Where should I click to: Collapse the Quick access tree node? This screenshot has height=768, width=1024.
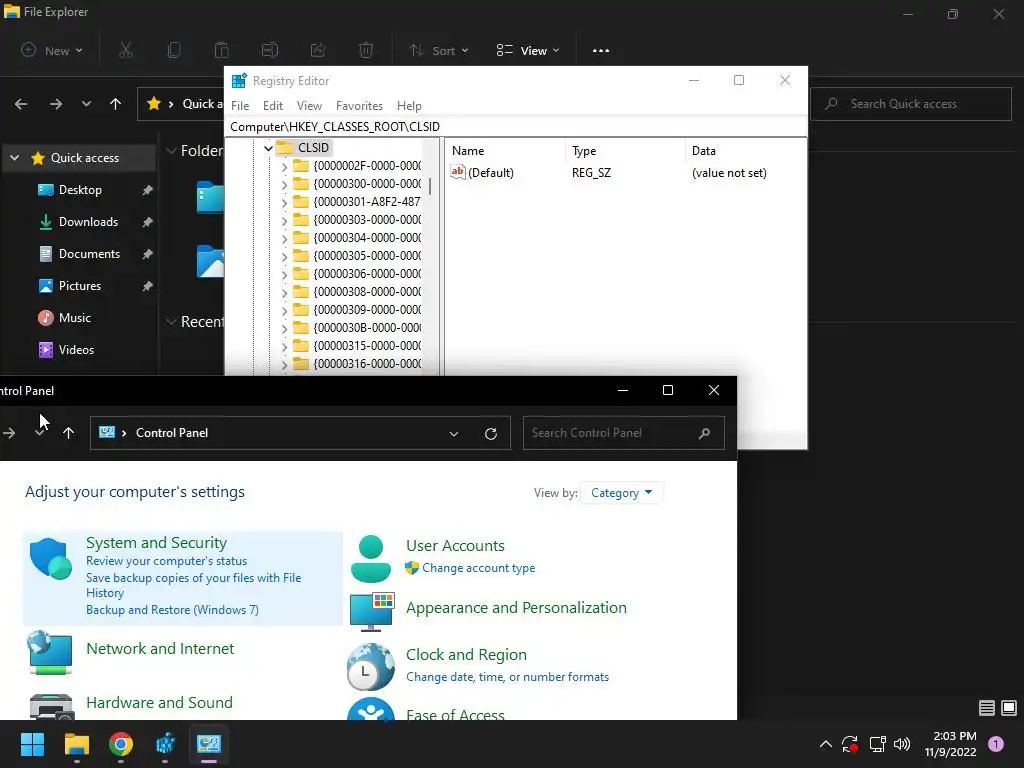14,158
